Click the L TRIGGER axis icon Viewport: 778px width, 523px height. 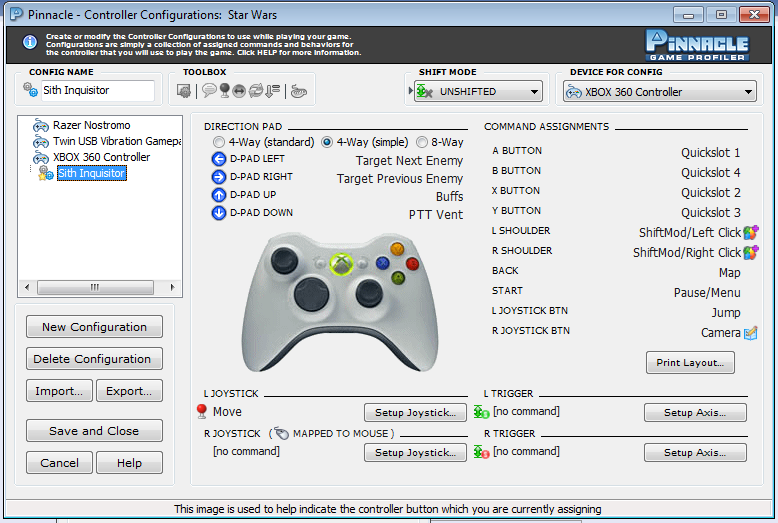click(481, 411)
